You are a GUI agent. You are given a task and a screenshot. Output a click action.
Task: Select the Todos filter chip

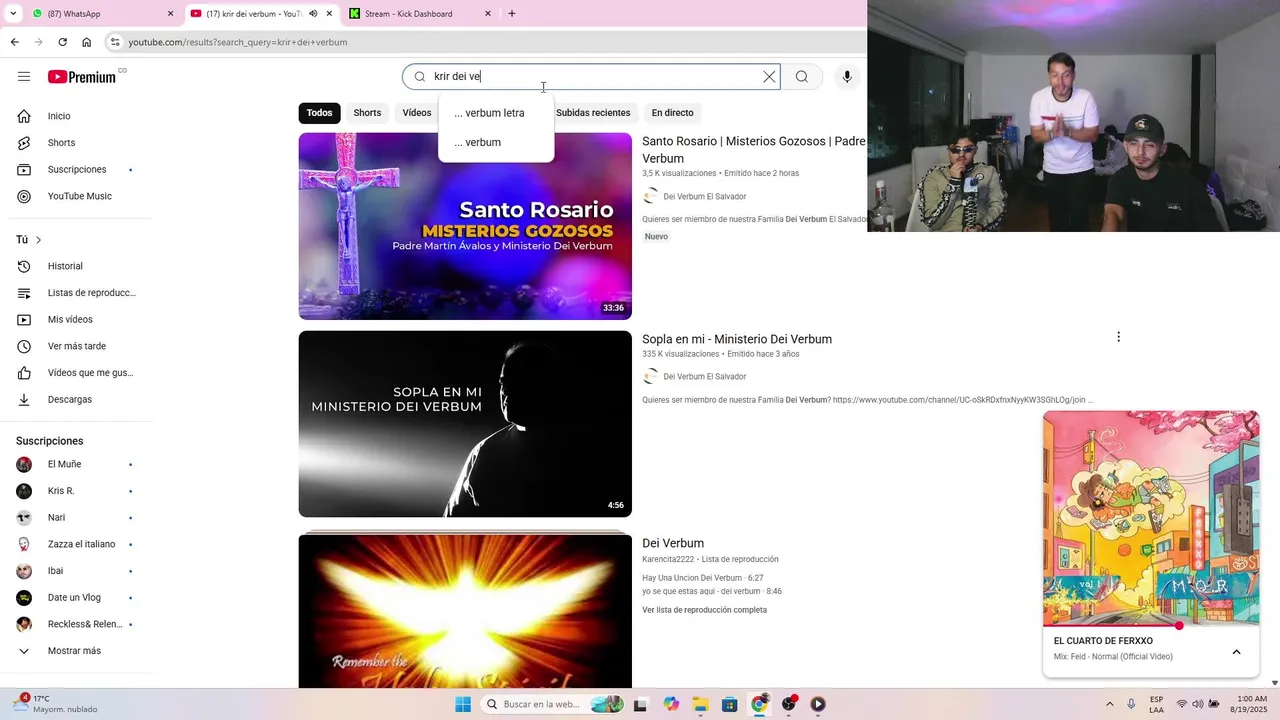[x=319, y=113]
